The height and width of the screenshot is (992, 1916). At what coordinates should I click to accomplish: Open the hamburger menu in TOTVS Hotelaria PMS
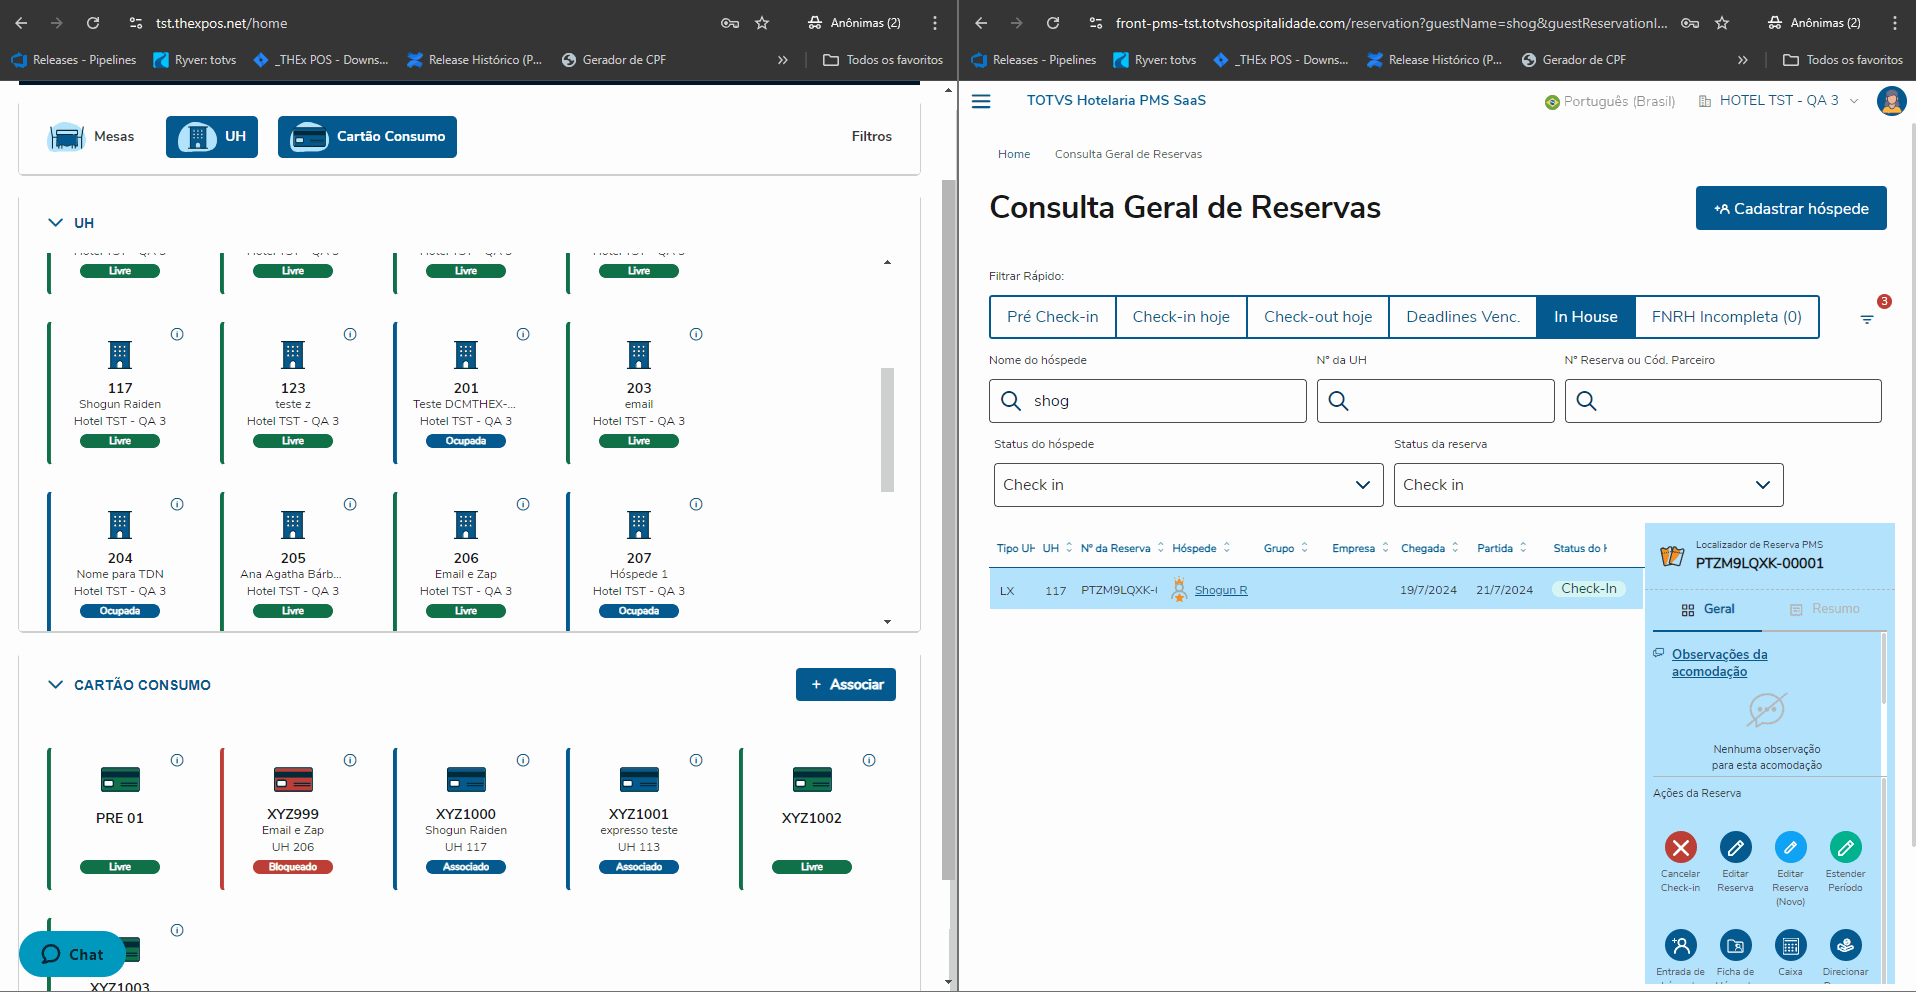point(981,101)
